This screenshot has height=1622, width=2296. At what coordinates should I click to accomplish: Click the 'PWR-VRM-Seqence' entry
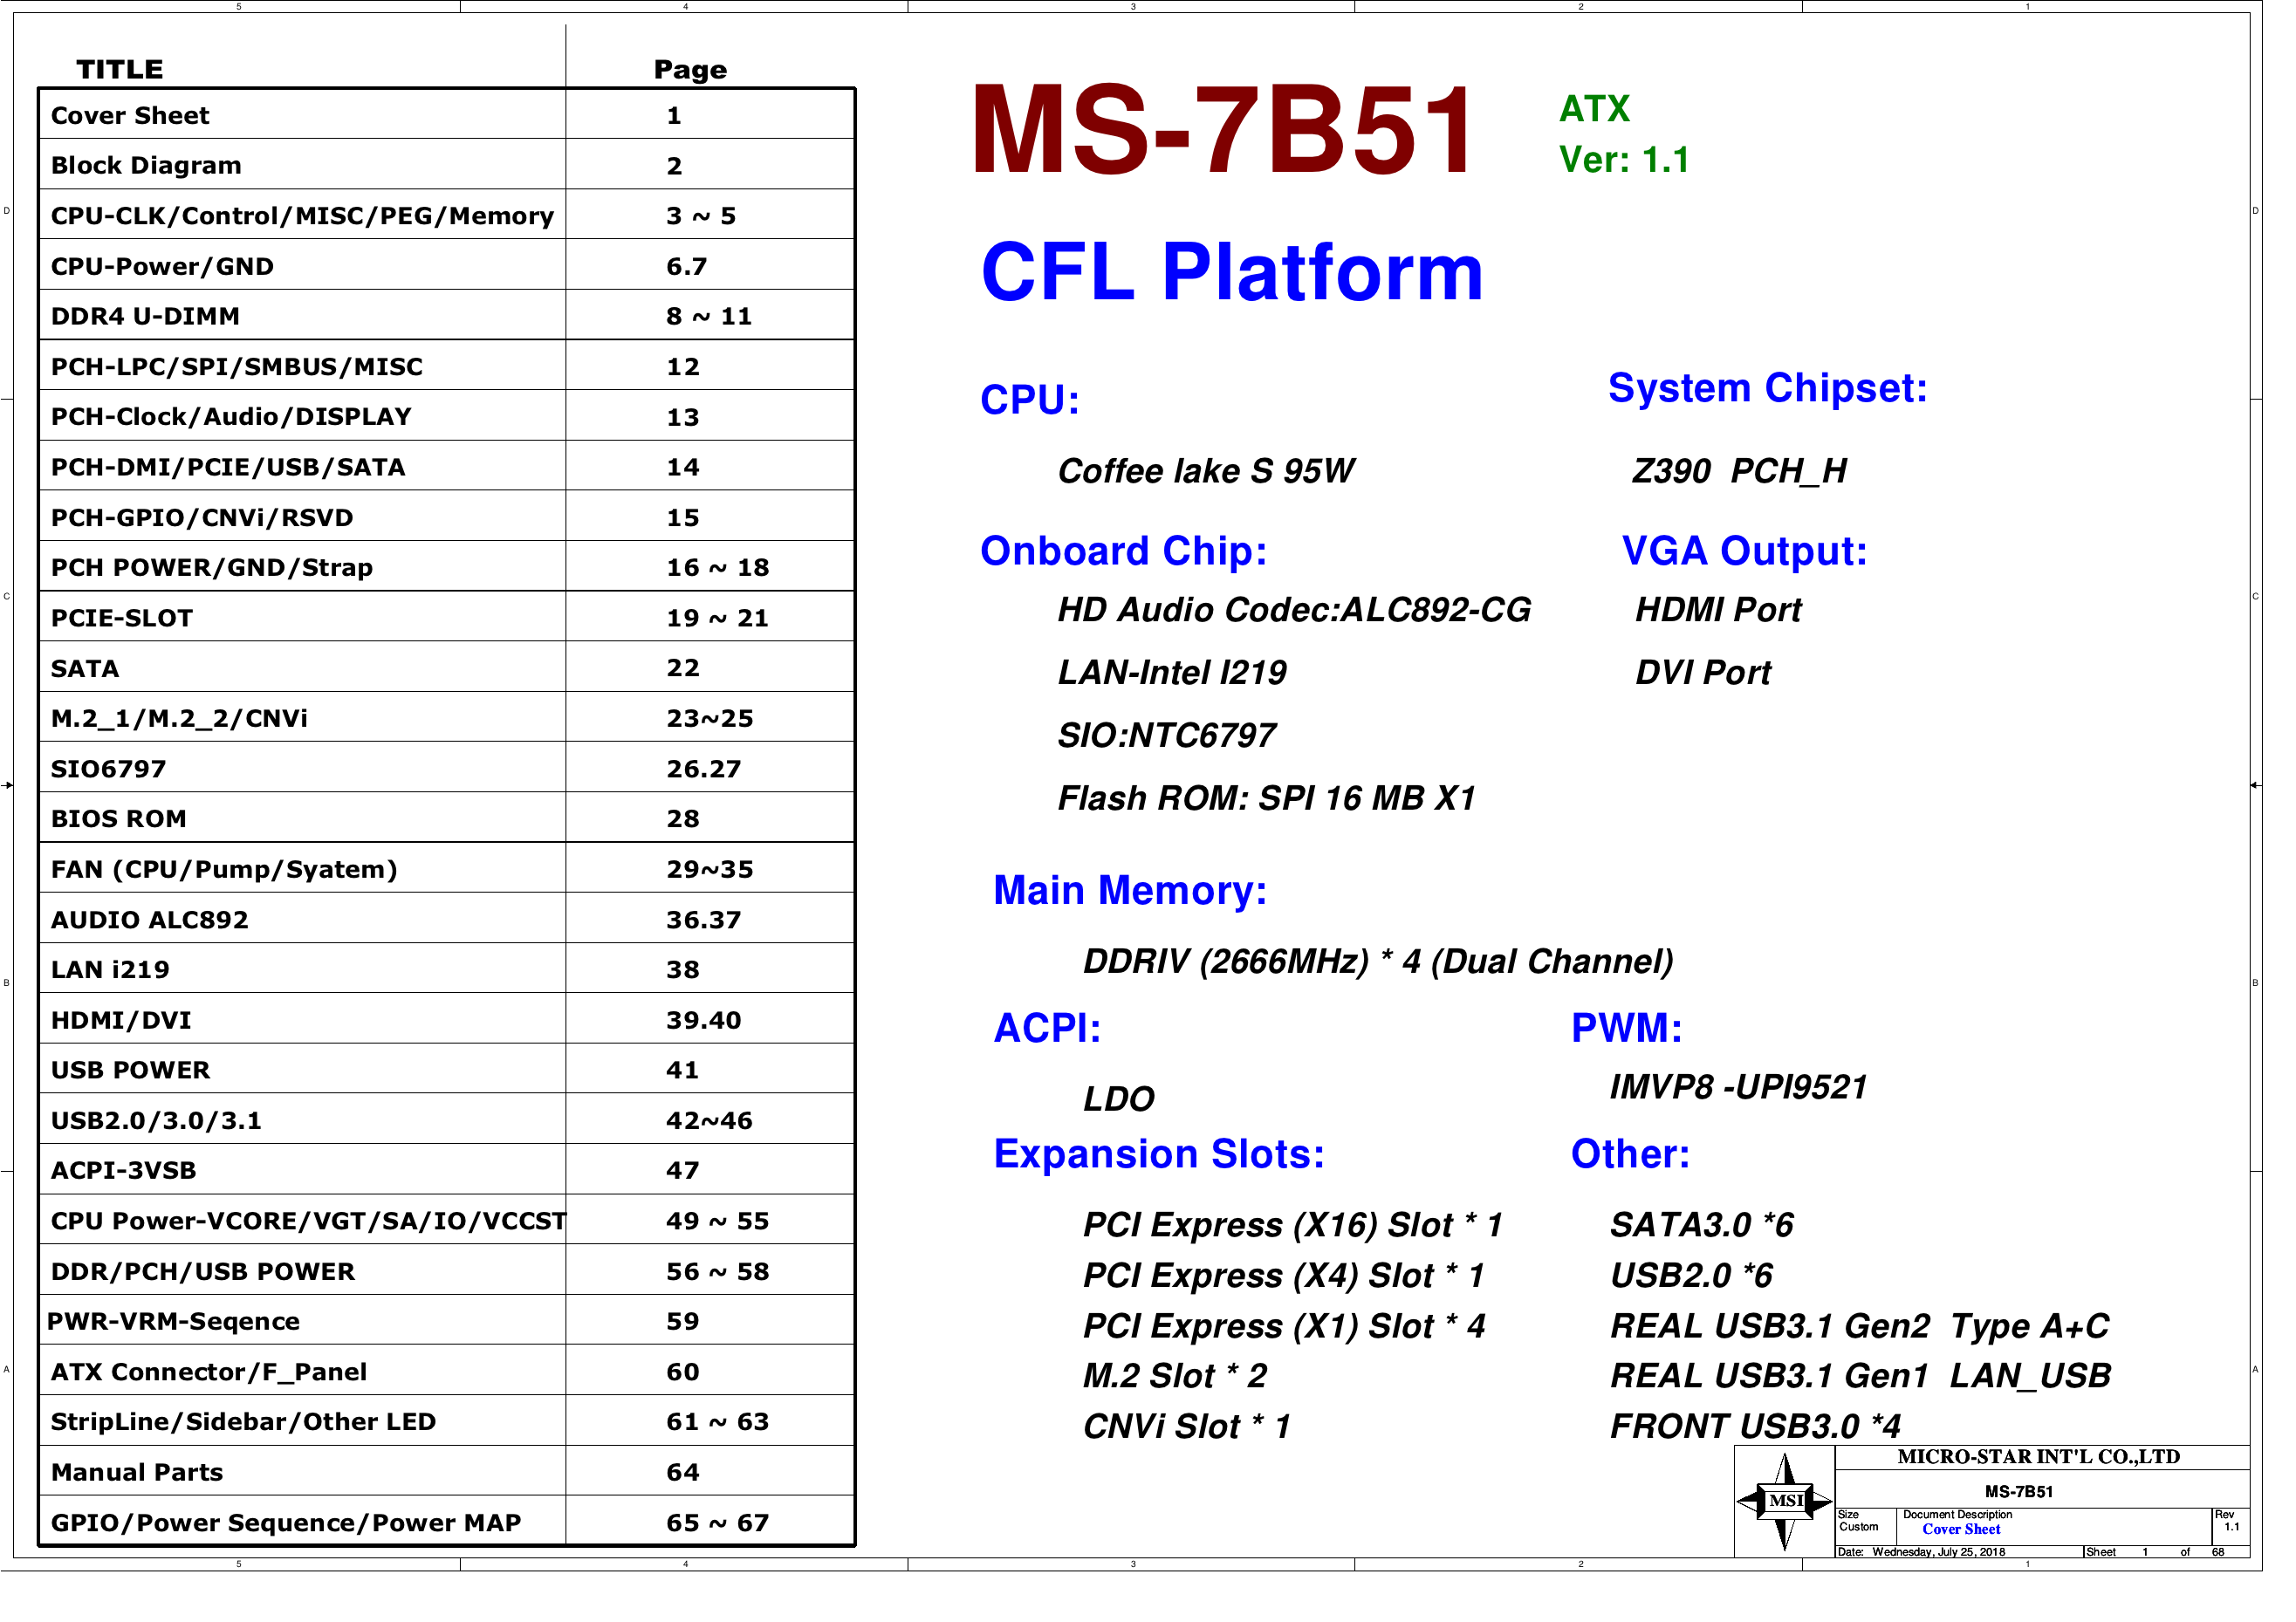coord(173,1323)
